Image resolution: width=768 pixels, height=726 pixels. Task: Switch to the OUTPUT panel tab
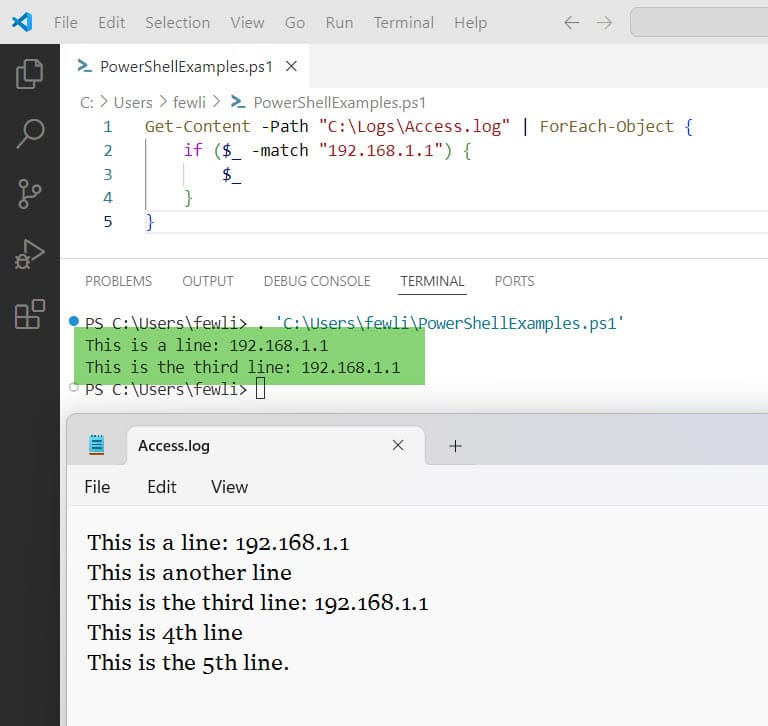click(x=208, y=281)
